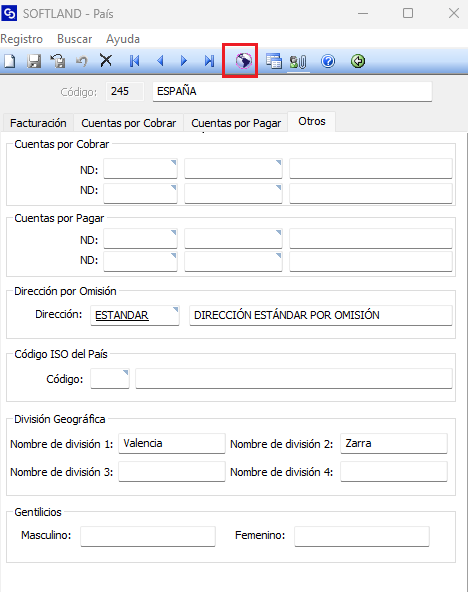The image size is (468, 592).
Task: Go to next record arrow
Action: pyautogui.click(x=184, y=61)
